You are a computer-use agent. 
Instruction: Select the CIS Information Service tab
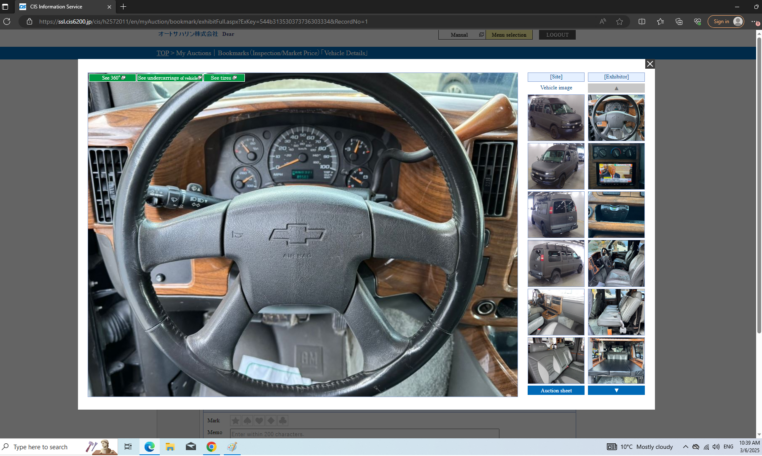64,7
